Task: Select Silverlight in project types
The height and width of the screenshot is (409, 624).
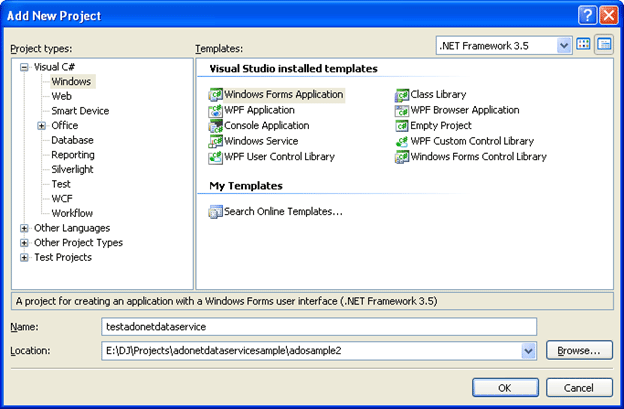Action: point(73,170)
